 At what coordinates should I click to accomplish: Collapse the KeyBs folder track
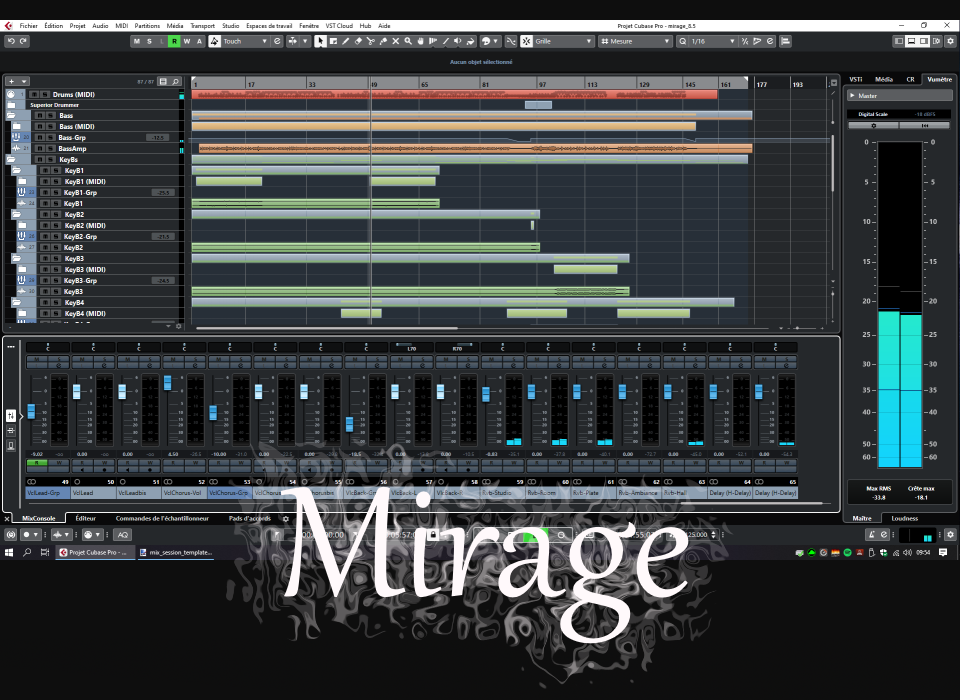[11, 159]
